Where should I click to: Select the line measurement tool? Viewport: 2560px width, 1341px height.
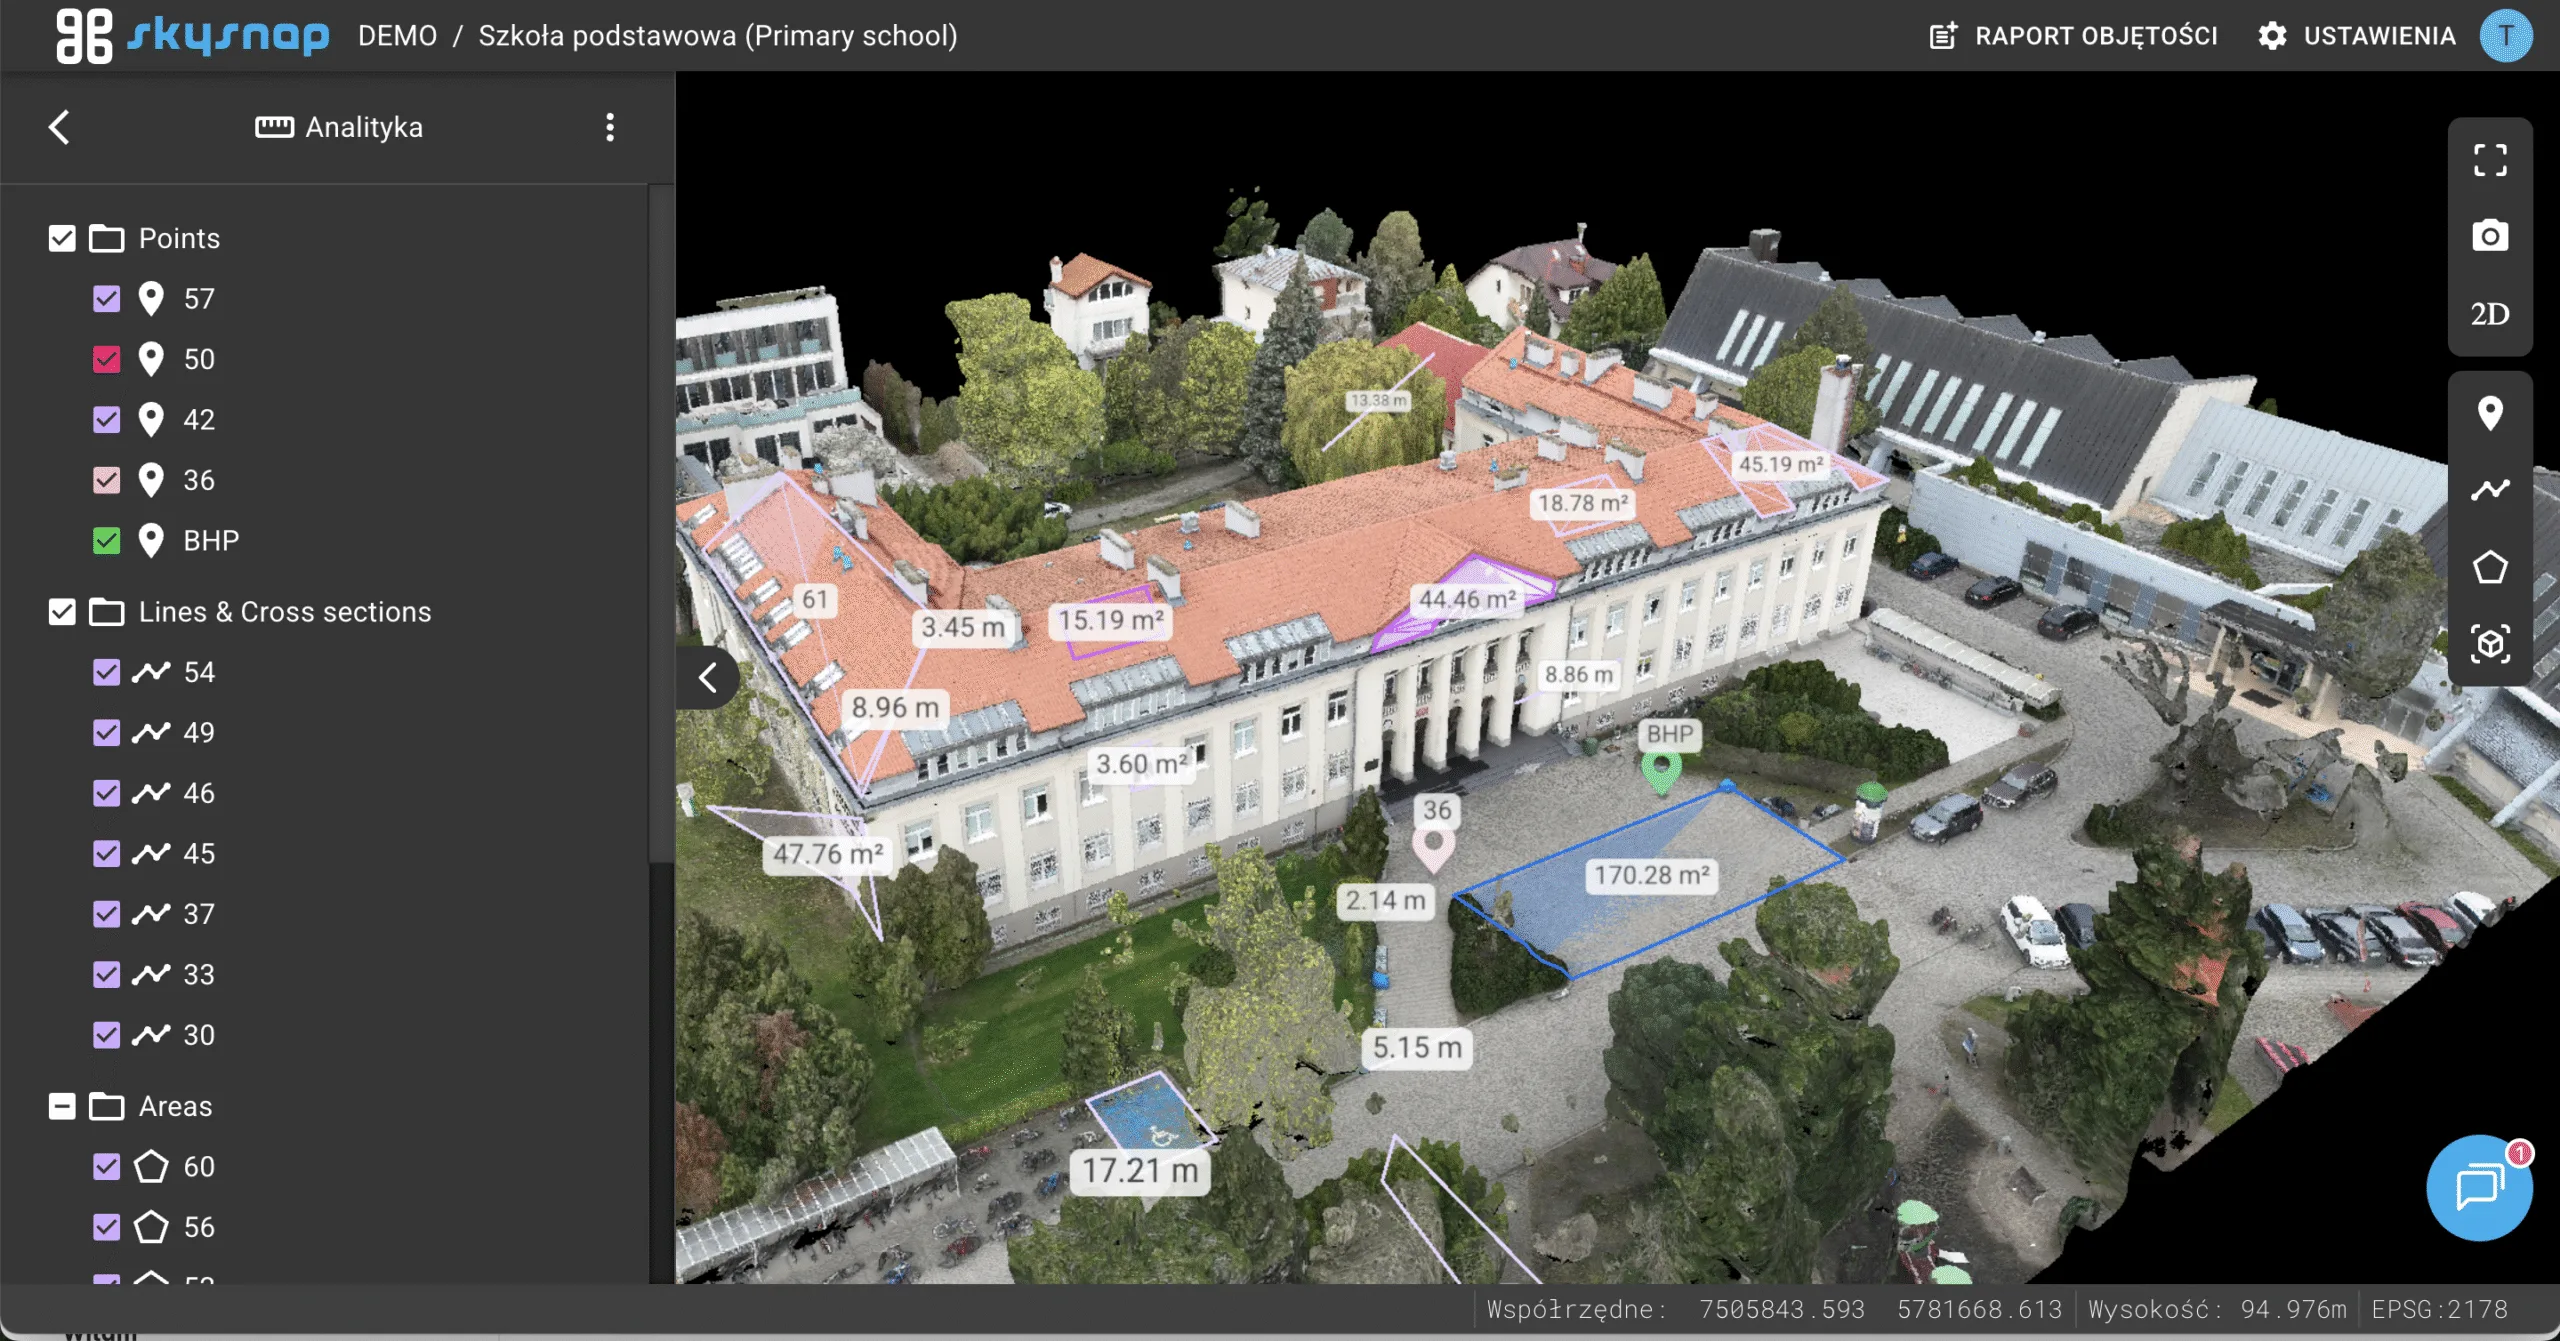2489,490
